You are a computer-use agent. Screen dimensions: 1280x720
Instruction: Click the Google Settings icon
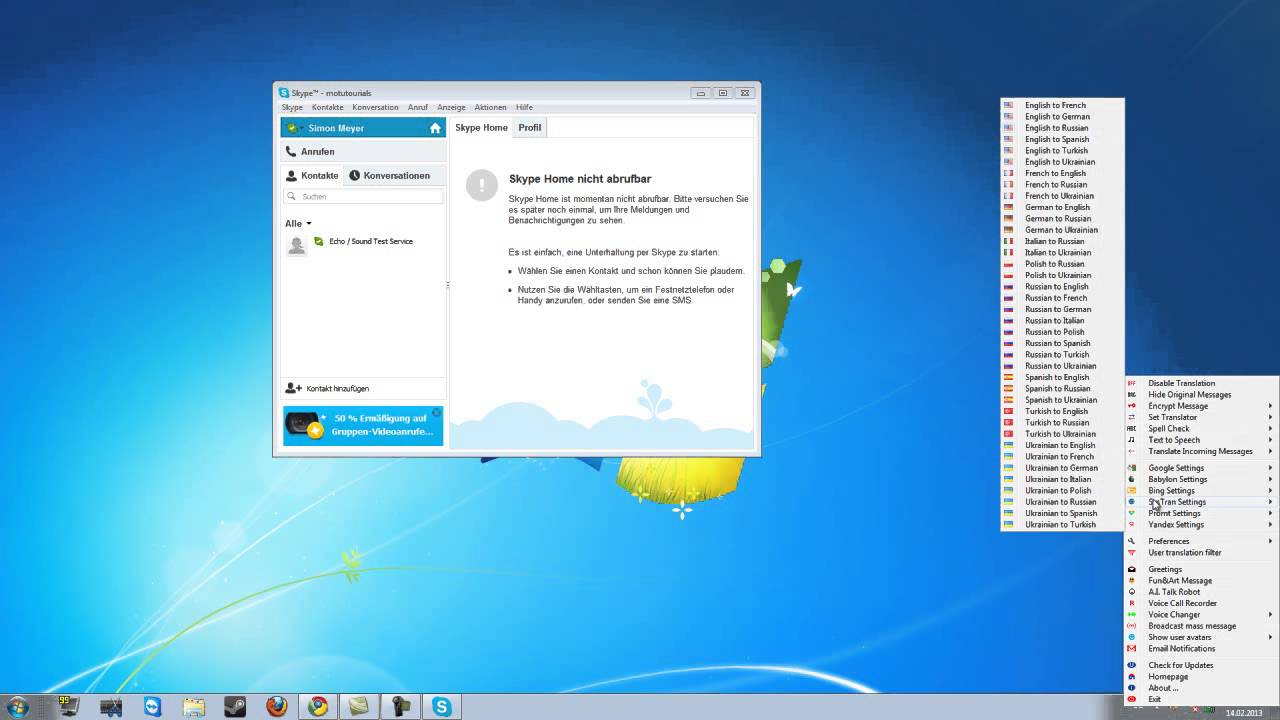click(x=1132, y=468)
